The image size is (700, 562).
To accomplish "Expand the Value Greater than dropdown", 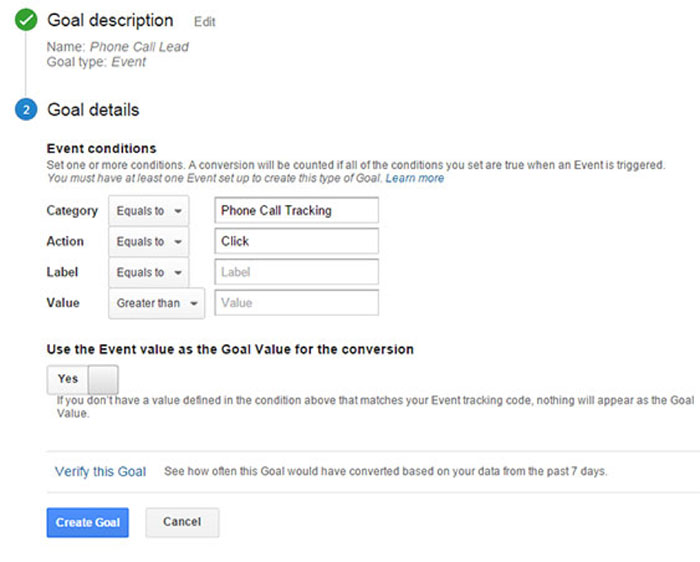I will pos(156,303).
